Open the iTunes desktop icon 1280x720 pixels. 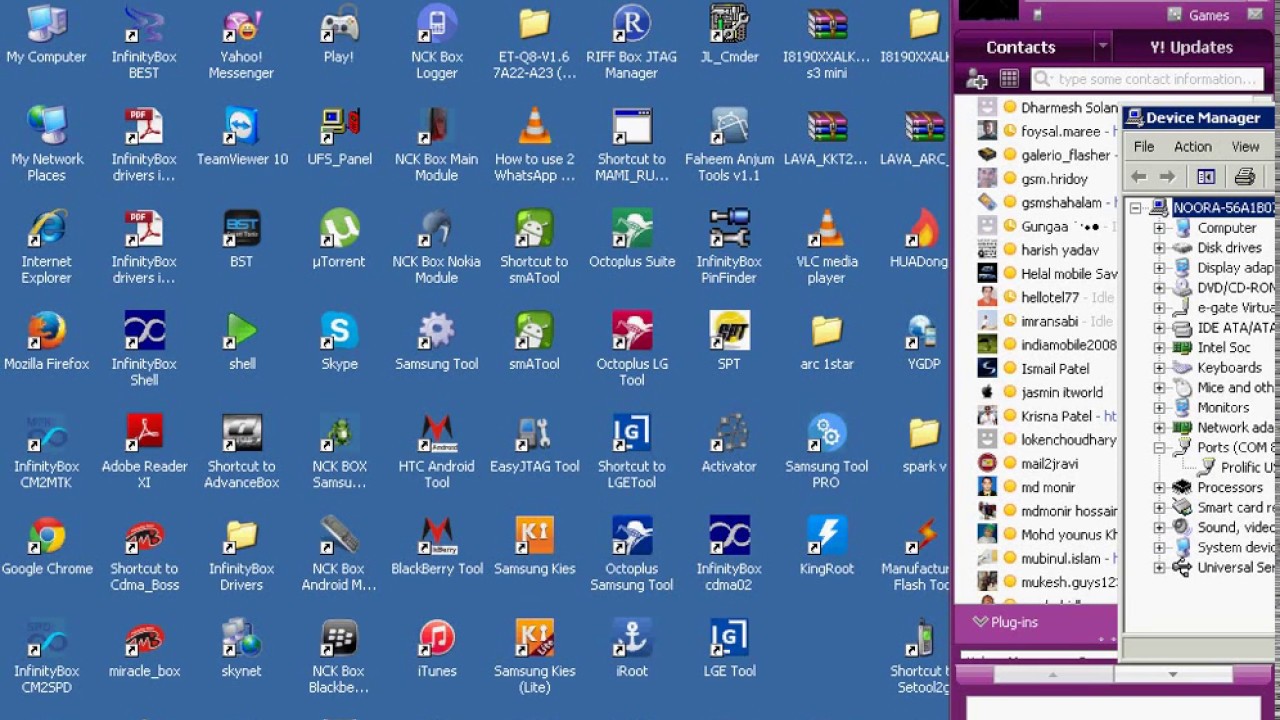pos(437,647)
